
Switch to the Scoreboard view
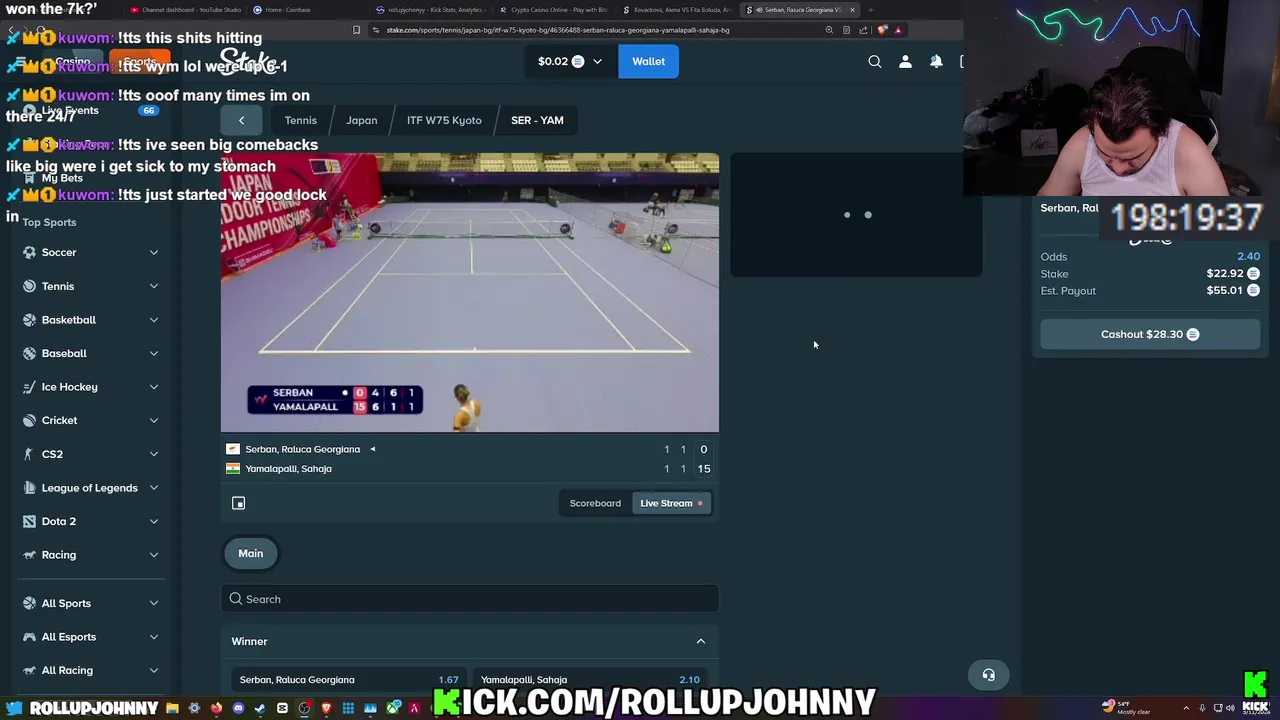[x=595, y=503]
